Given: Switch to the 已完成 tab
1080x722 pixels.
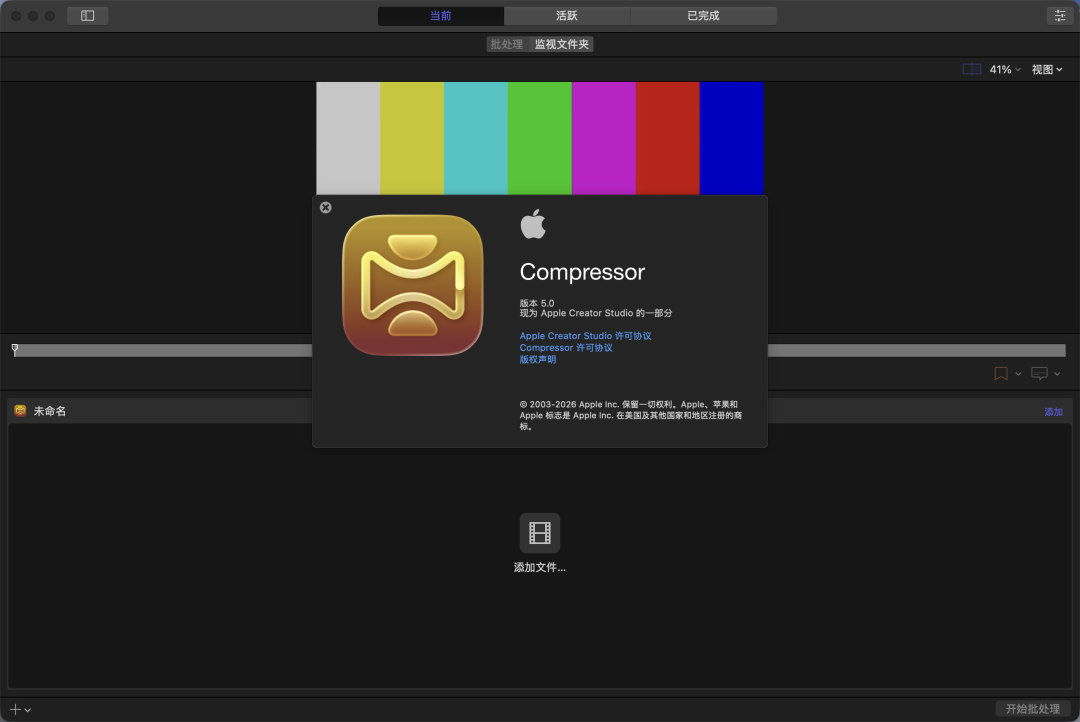Looking at the screenshot, I should (703, 15).
